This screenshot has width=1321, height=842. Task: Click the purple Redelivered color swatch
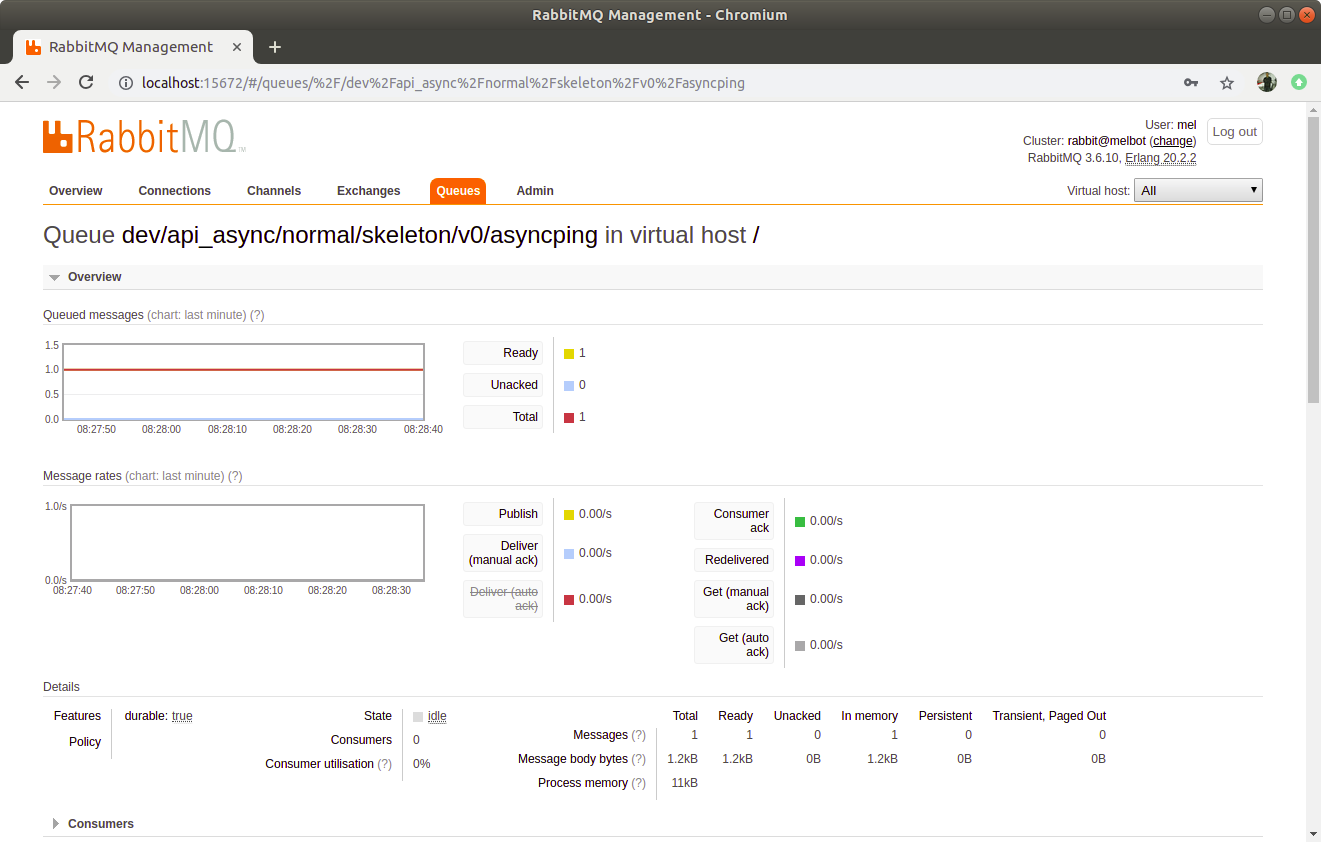coord(800,561)
